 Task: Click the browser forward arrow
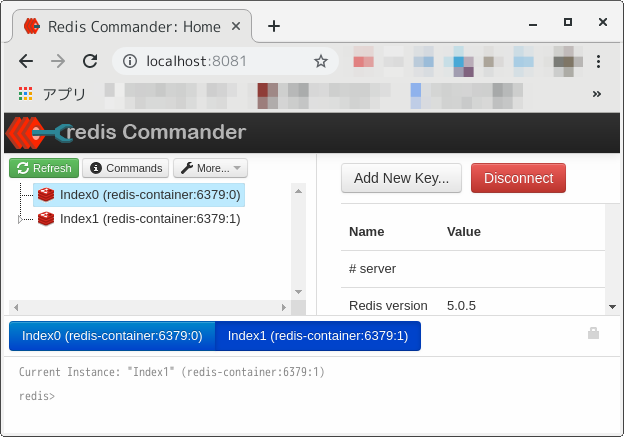click(x=58, y=61)
